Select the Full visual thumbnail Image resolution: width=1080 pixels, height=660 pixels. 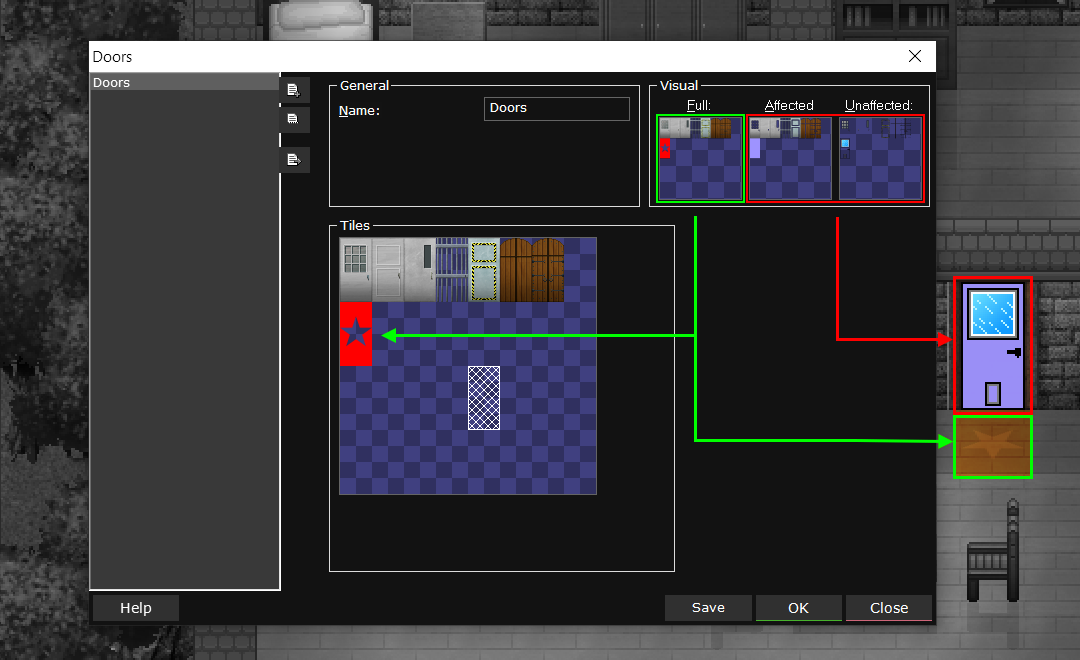coord(700,158)
